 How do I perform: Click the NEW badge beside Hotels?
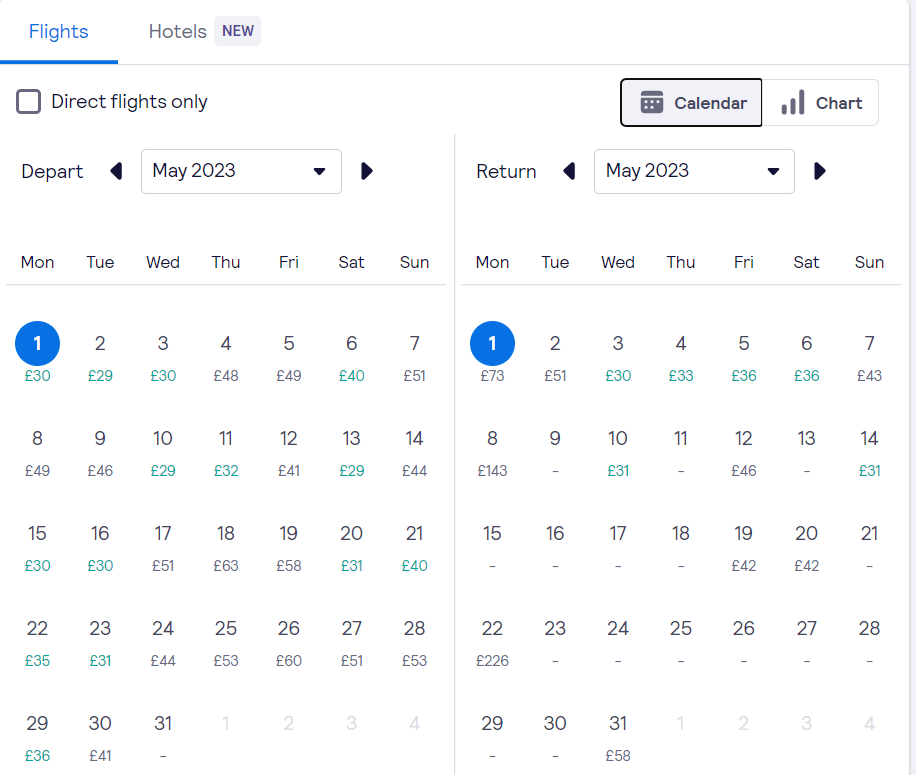pos(237,31)
